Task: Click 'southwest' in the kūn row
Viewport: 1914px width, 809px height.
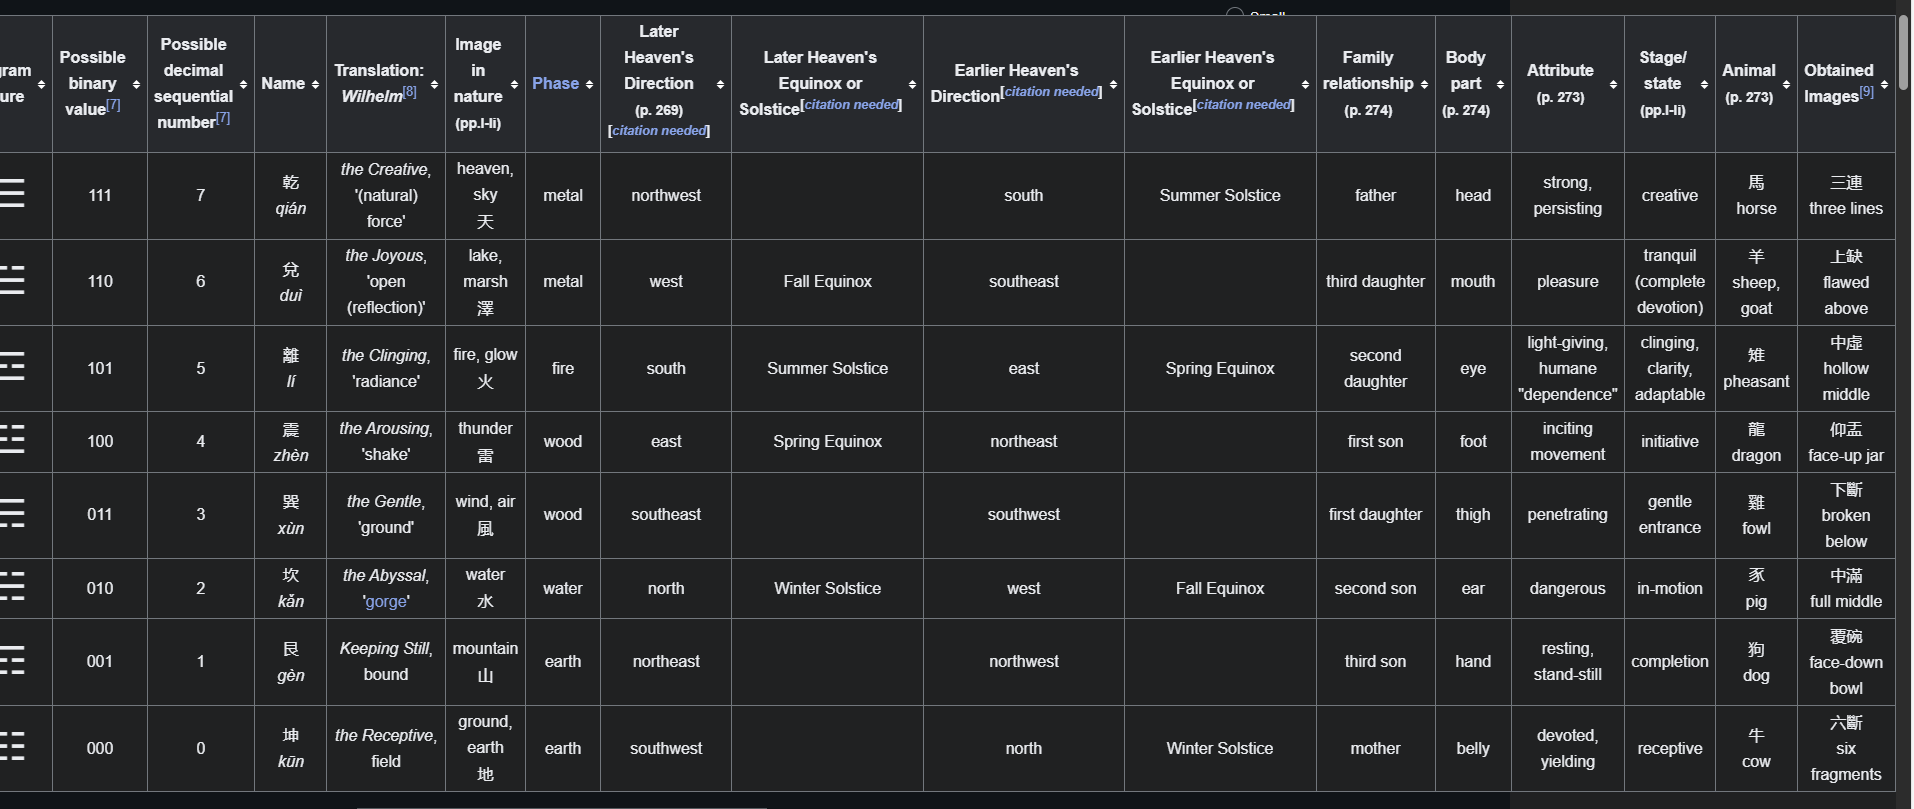Action: tap(666, 748)
